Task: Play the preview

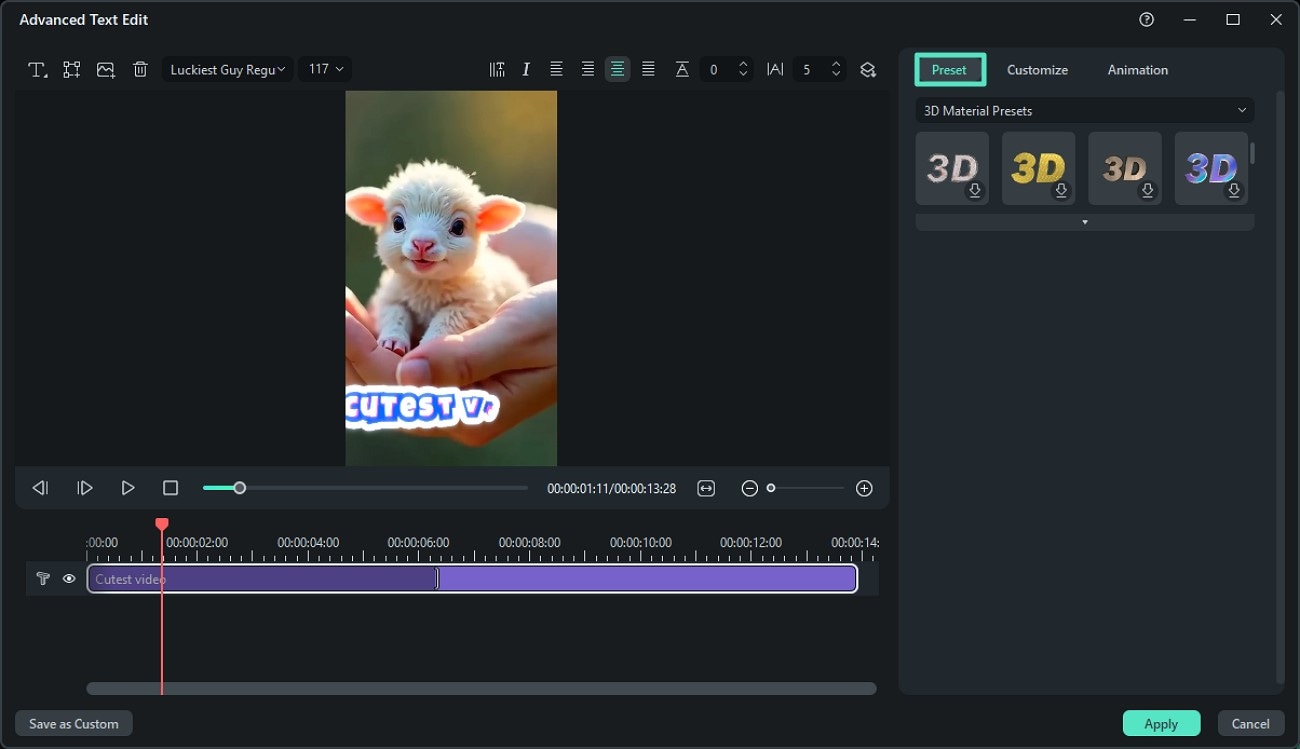Action: (x=128, y=488)
